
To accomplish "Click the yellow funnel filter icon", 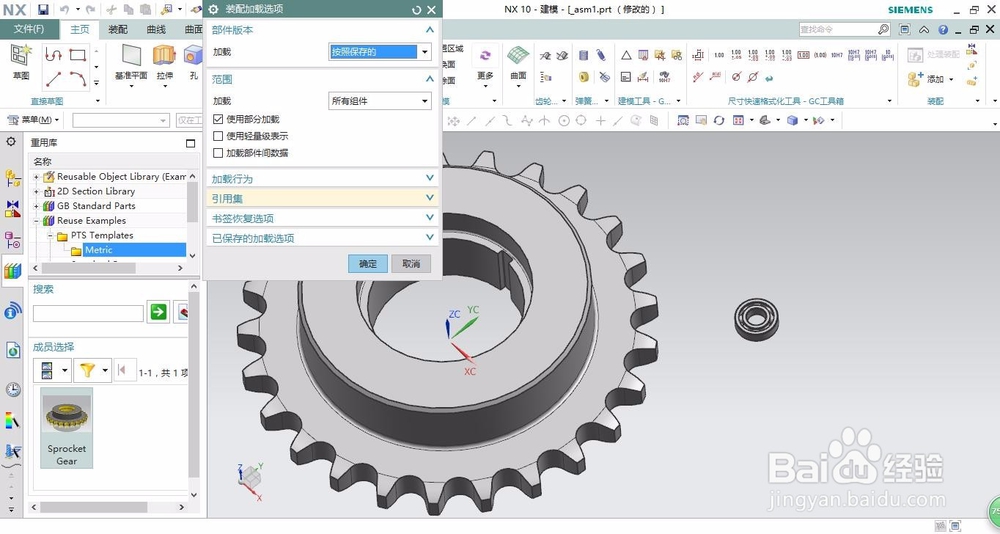I will click(87, 369).
